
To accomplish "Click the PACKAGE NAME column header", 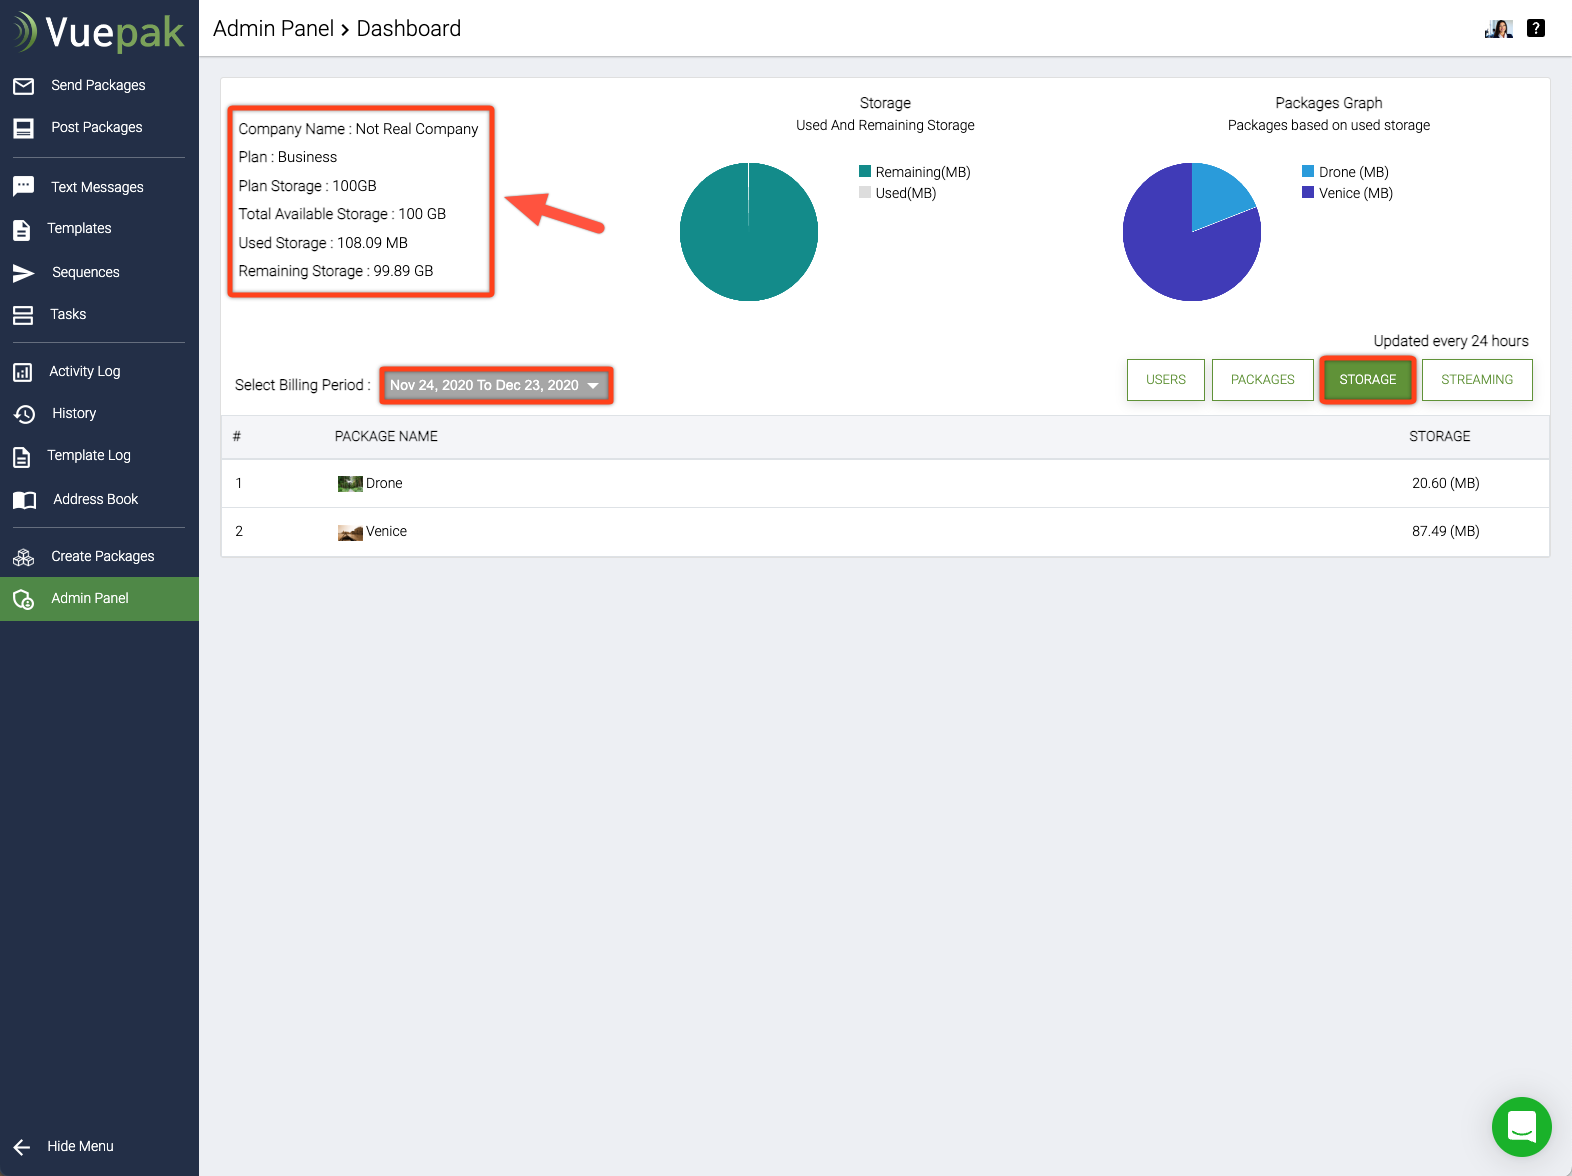I will tap(386, 436).
